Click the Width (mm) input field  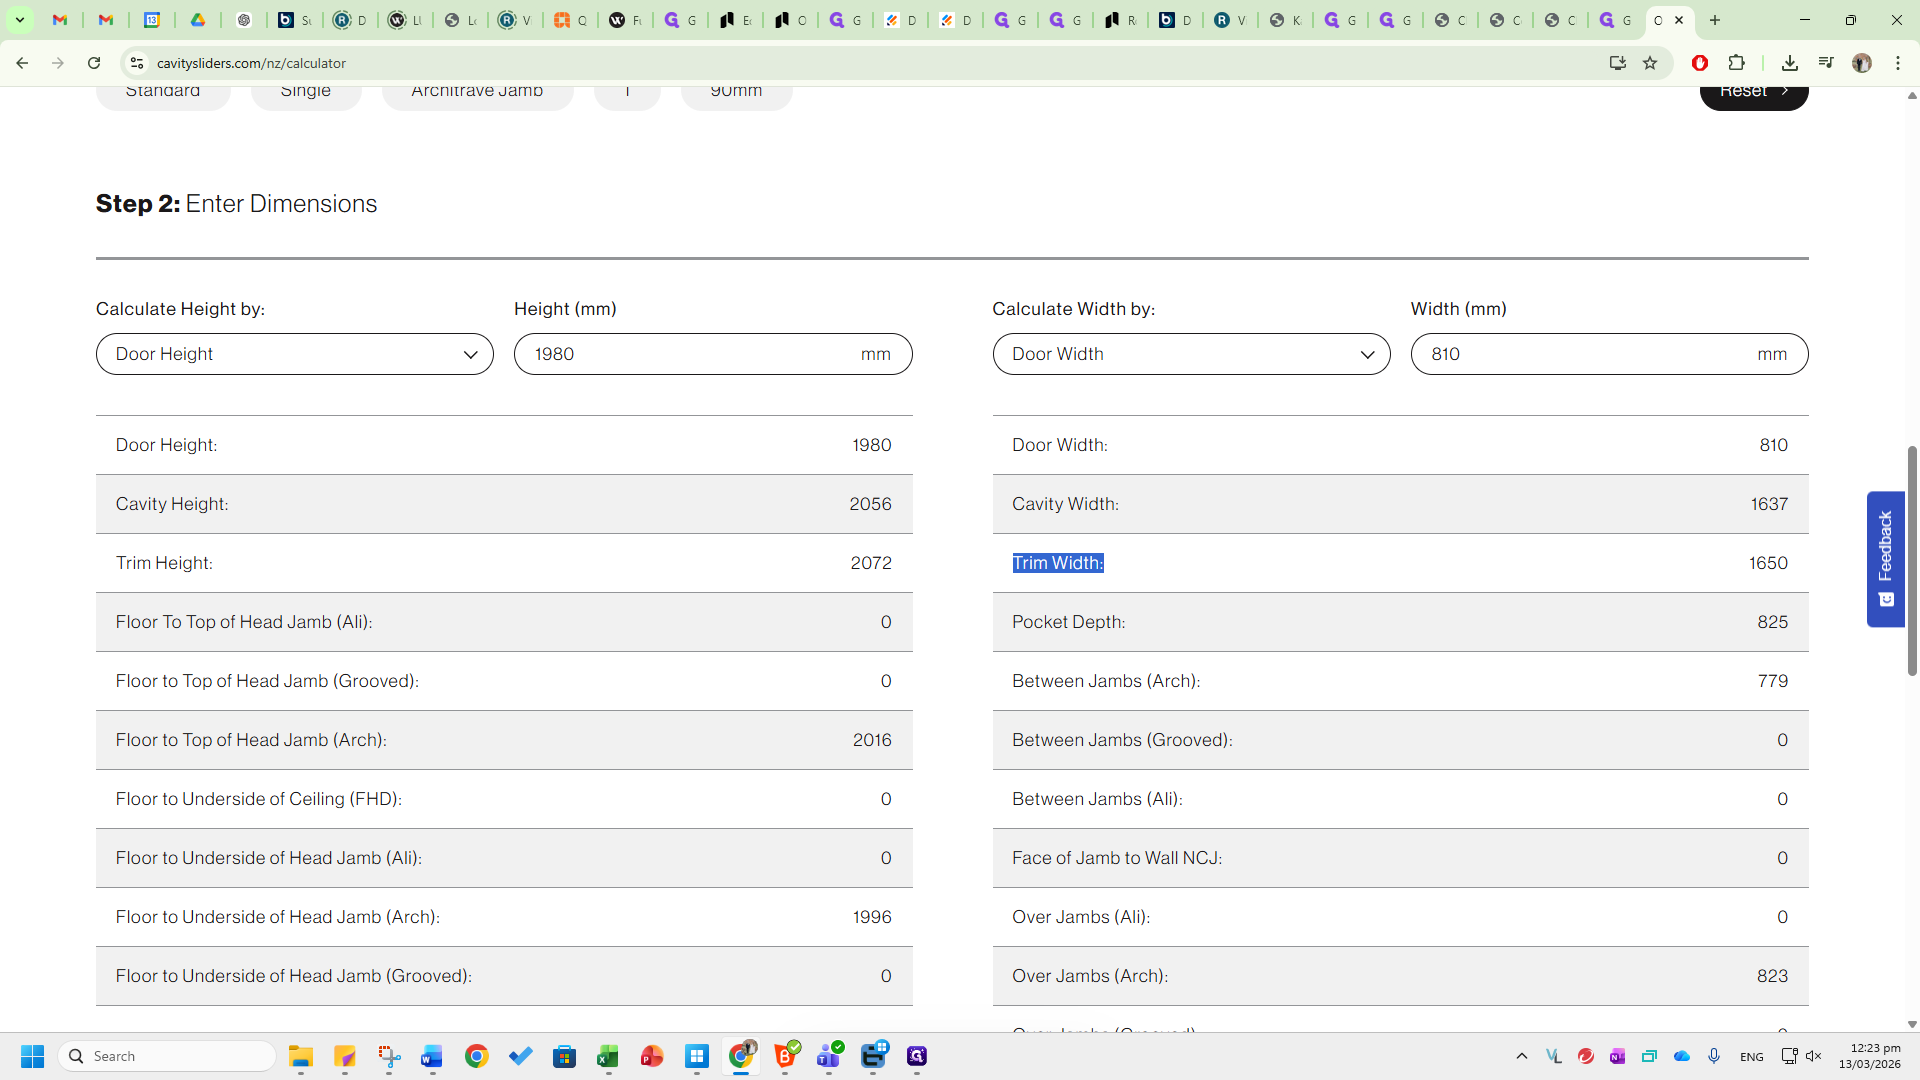(x=1590, y=354)
